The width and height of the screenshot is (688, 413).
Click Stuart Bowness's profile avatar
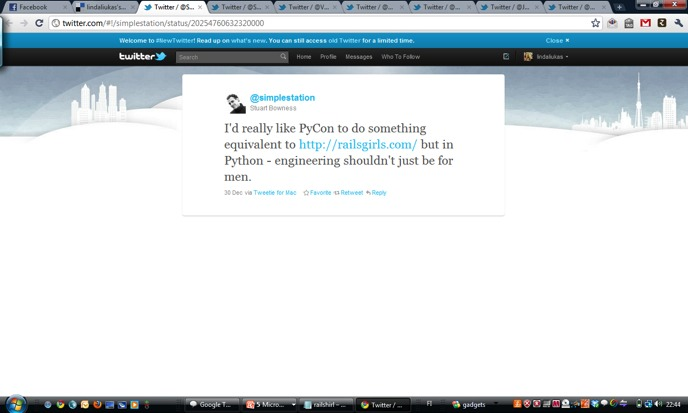point(236,103)
